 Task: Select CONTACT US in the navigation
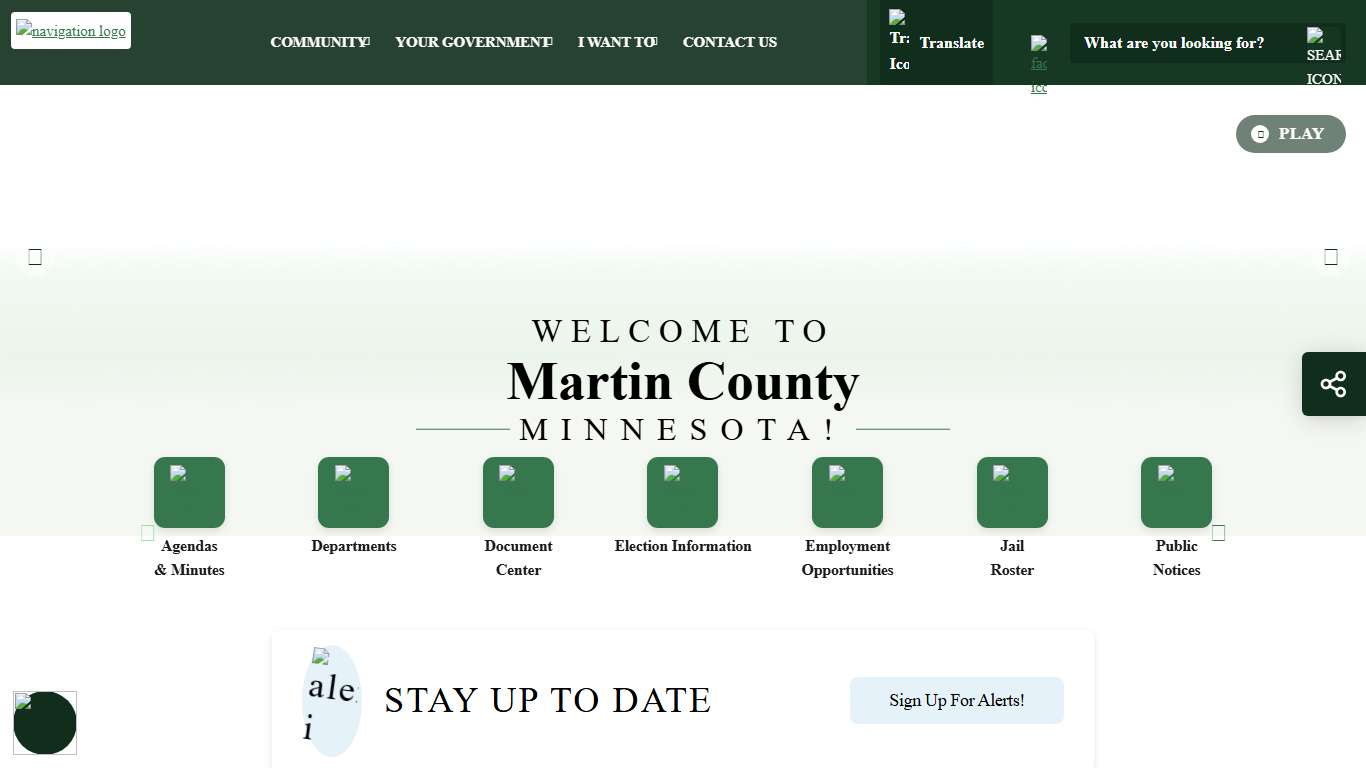[x=729, y=42]
